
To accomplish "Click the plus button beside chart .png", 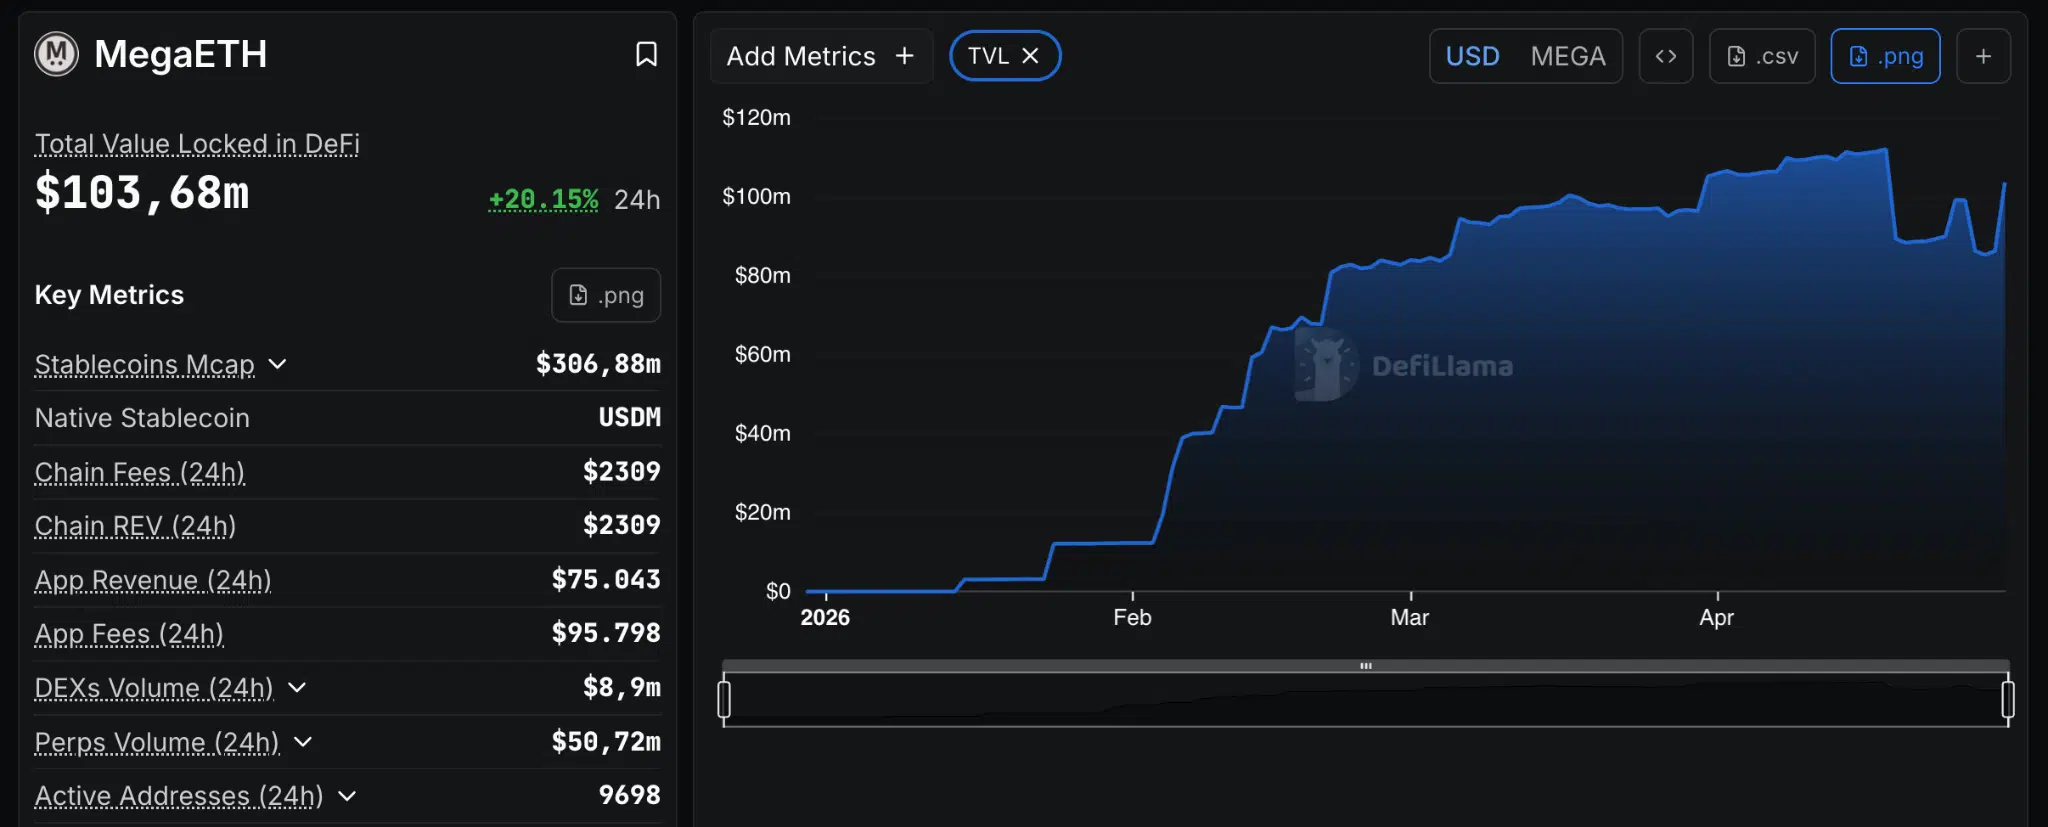I will click(1983, 56).
